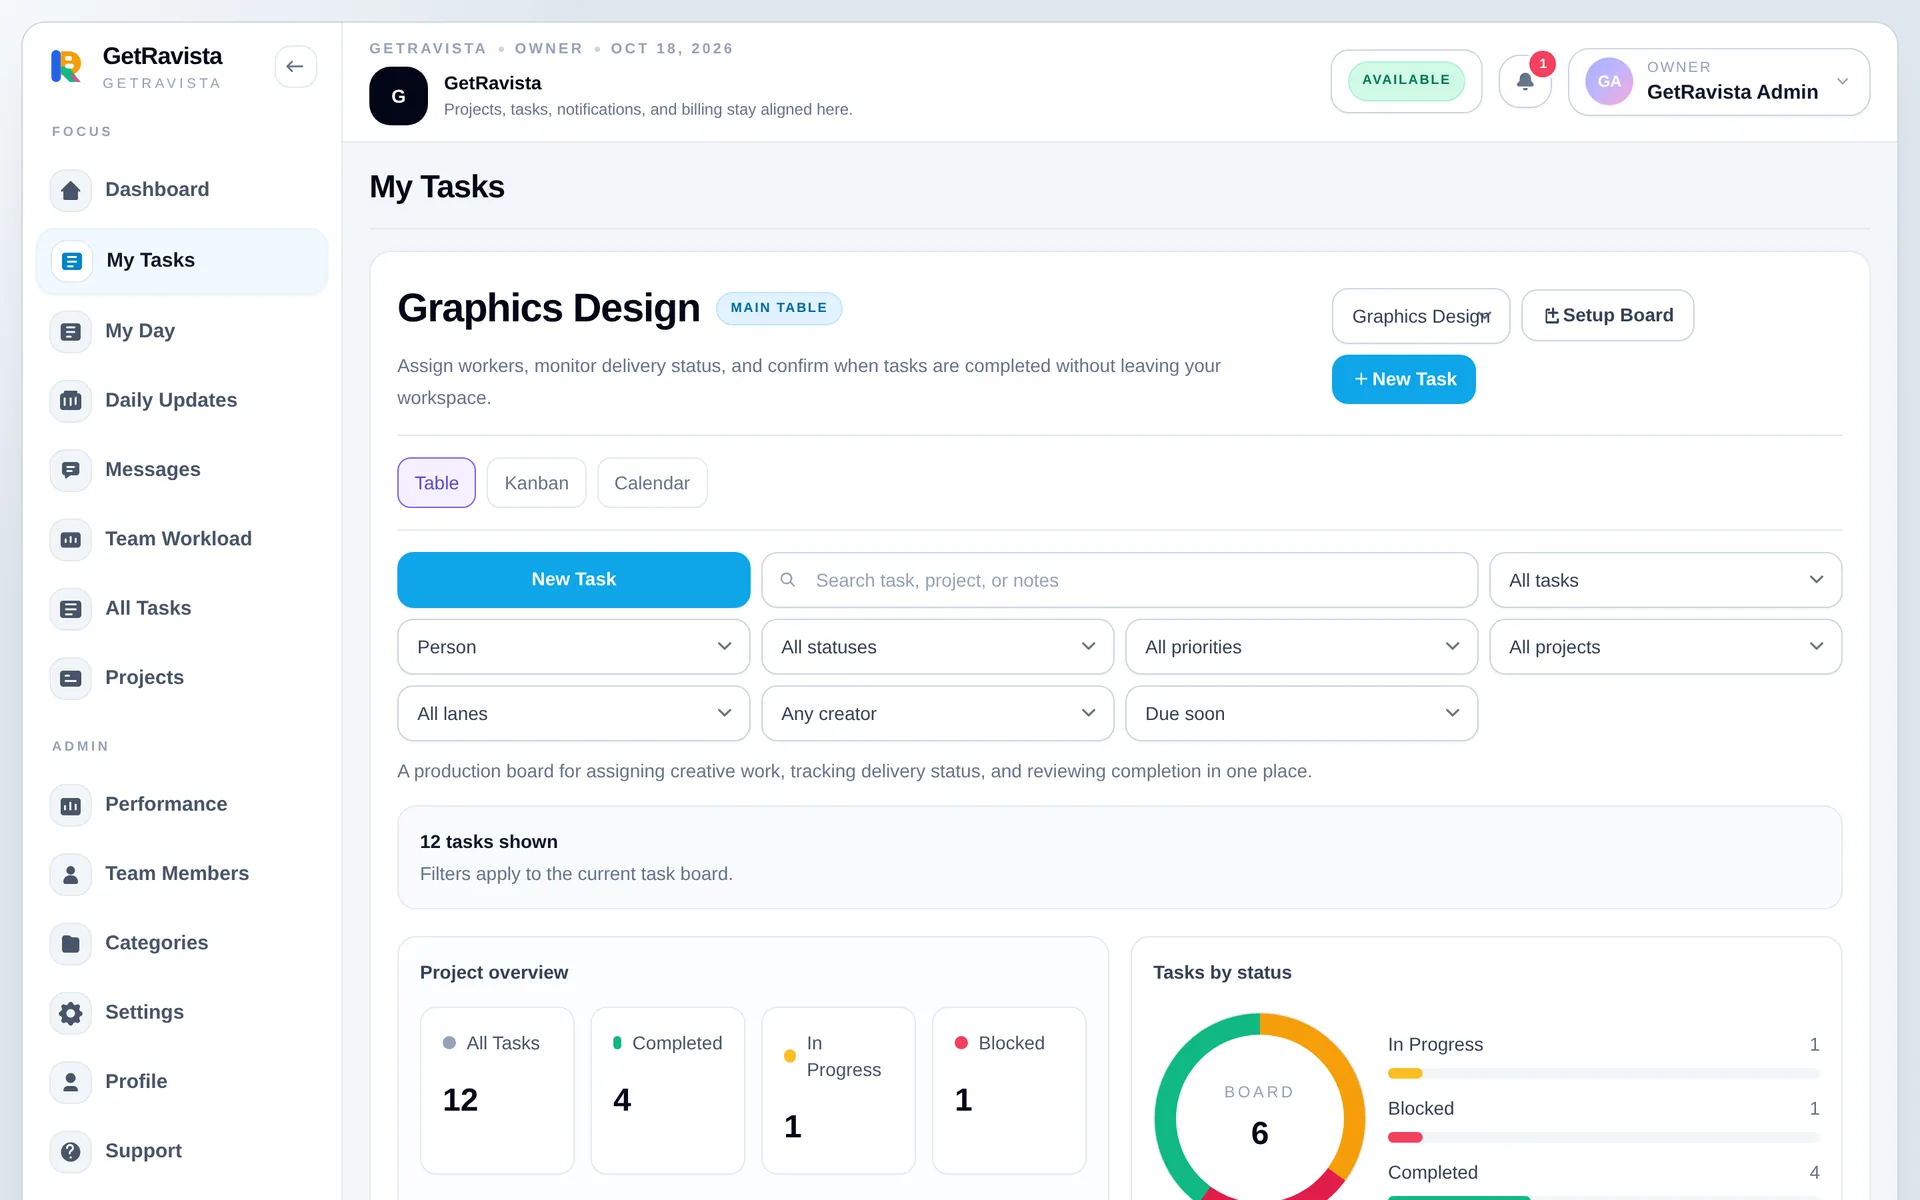Open the Due soon sort dropdown

[x=1301, y=714]
